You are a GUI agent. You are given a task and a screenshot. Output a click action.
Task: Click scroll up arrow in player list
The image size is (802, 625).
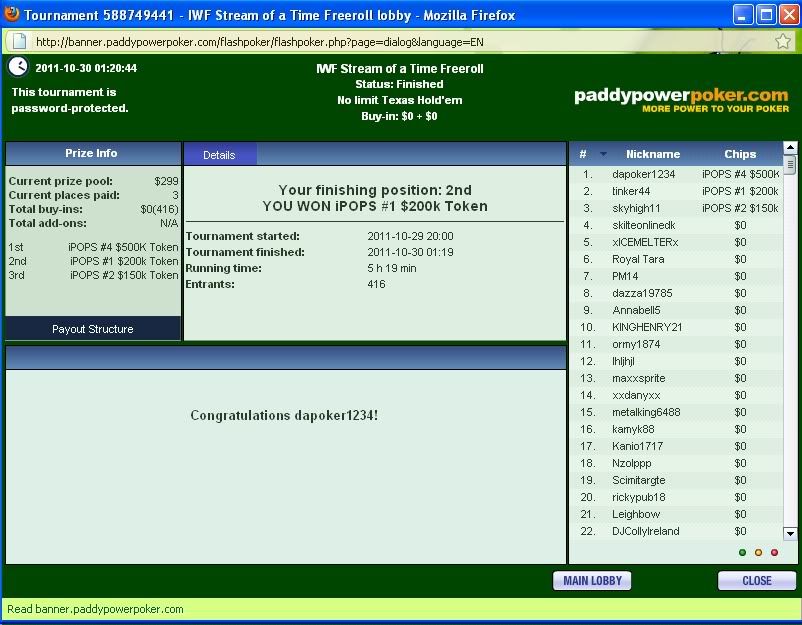point(790,148)
